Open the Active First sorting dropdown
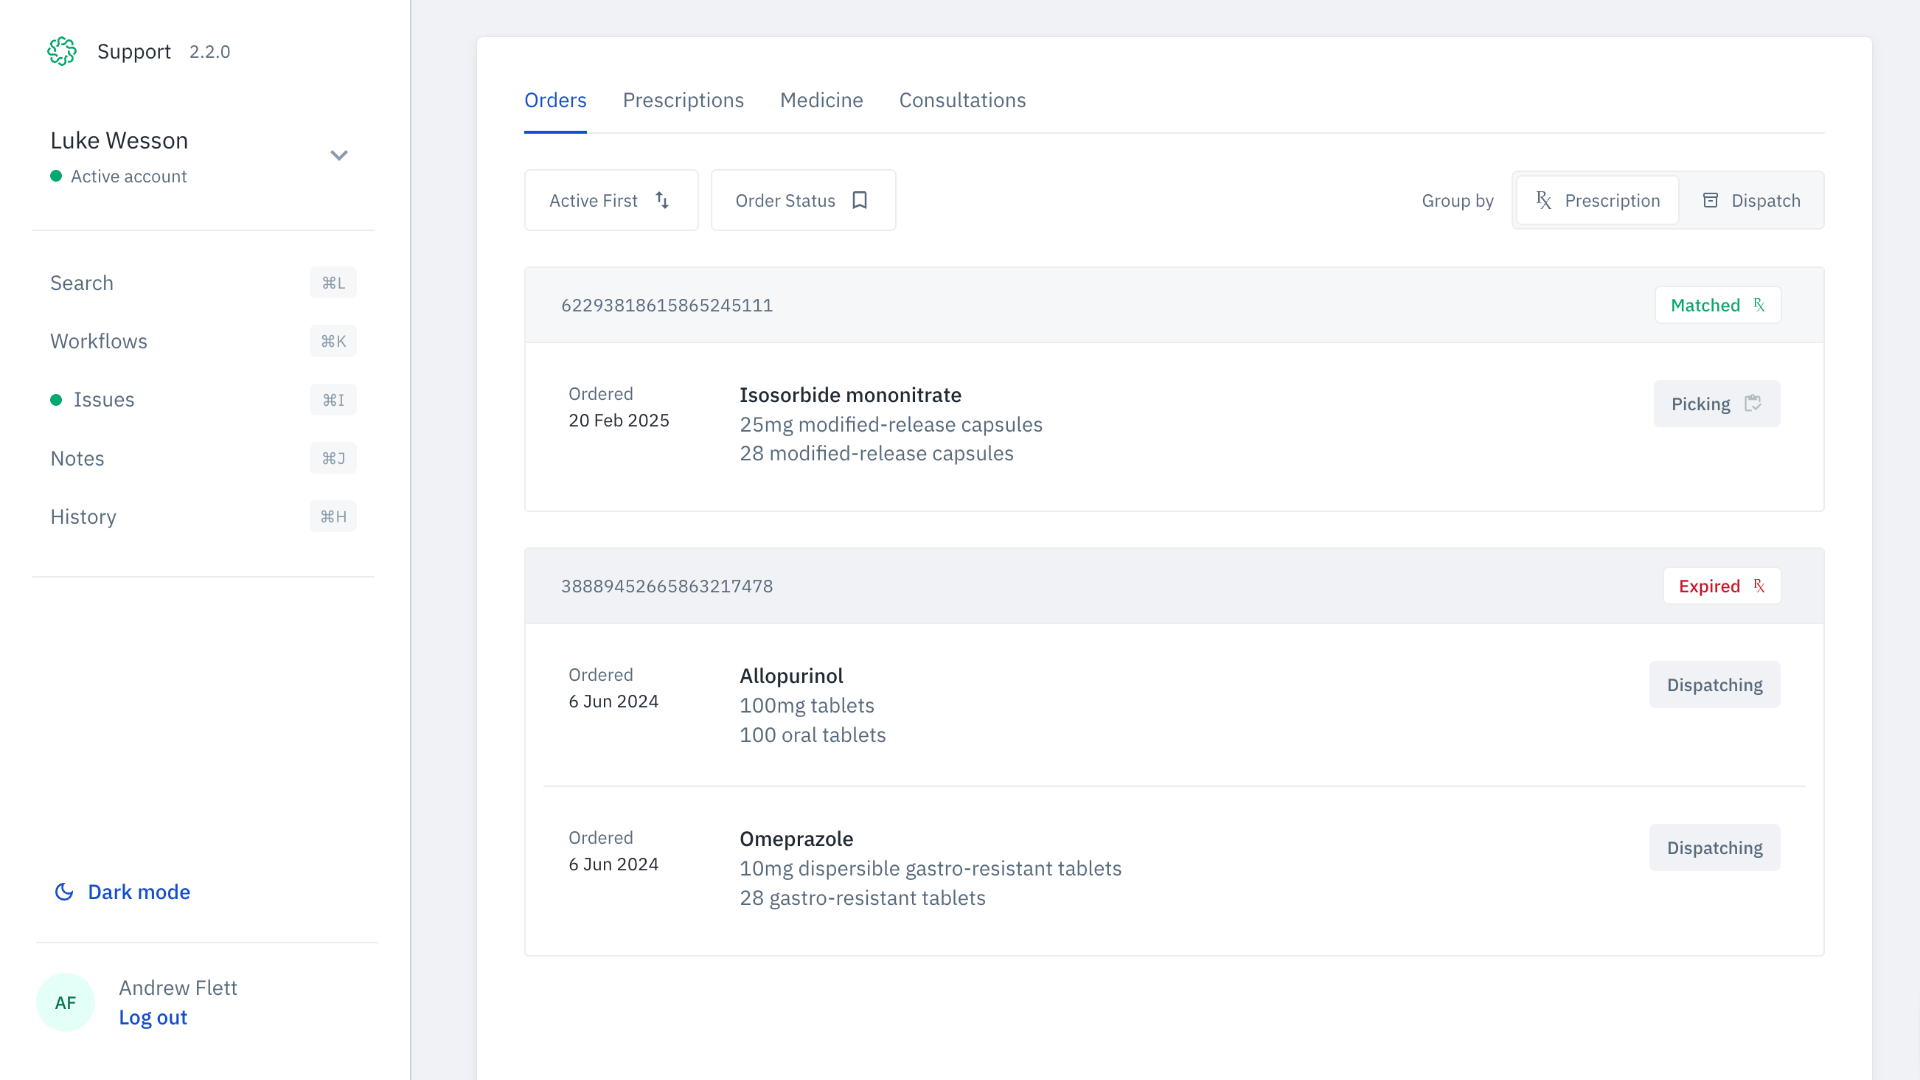 pyautogui.click(x=611, y=200)
